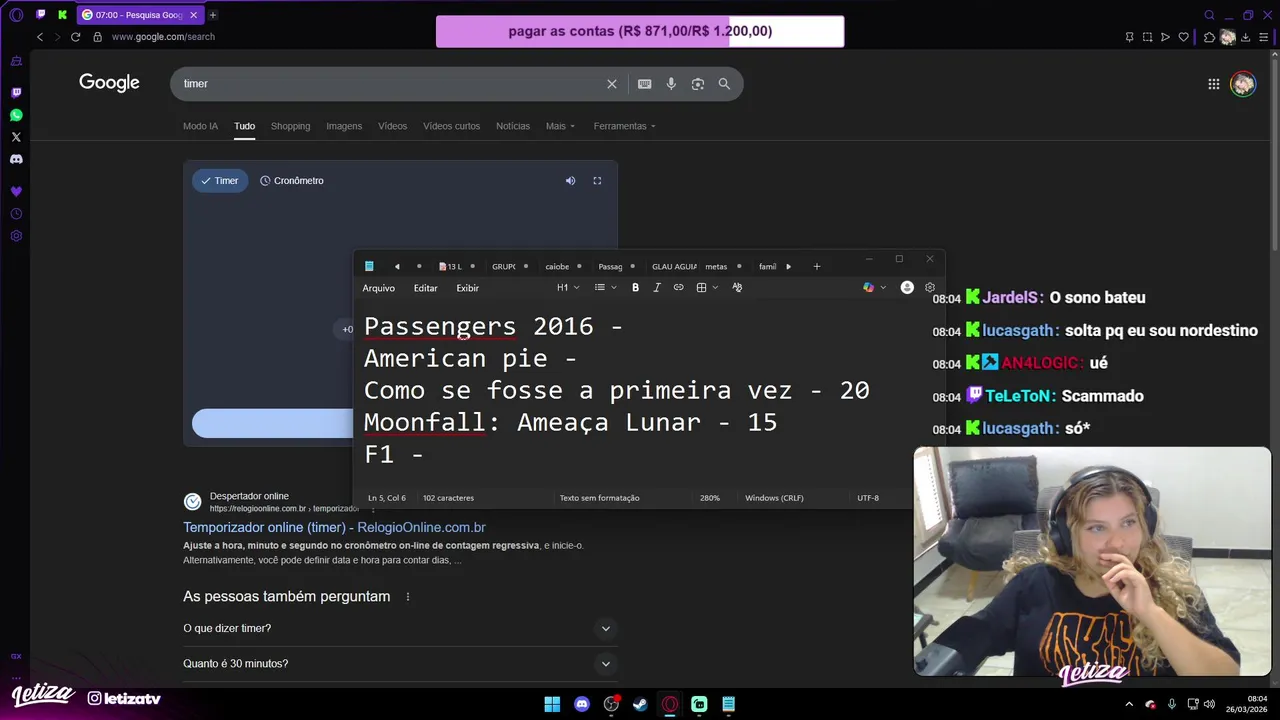This screenshot has width=1280, height=720.
Task: Click Windows (CRLF) in Notepad status bar
Action: click(774, 498)
